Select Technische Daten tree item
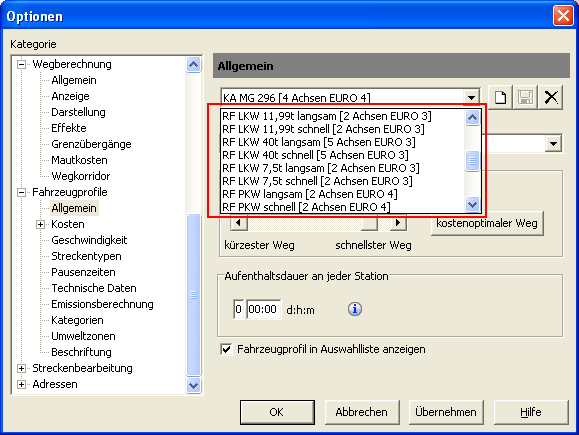The height and width of the screenshot is (435, 579). (x=94, y=288)
